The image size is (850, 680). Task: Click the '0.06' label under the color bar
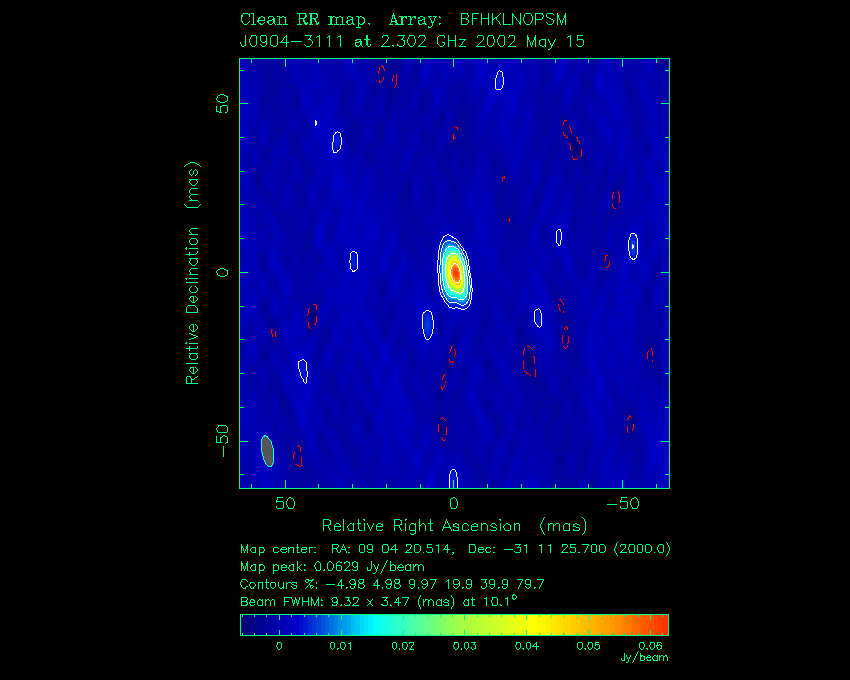coord(651,646)
